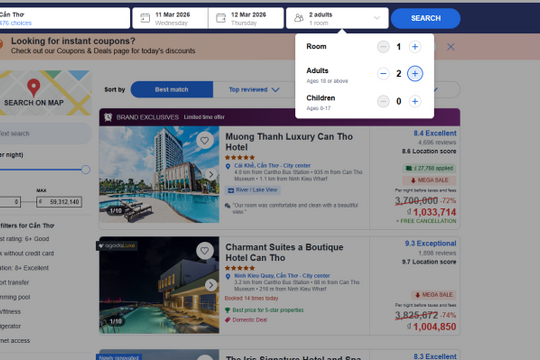Image resolution: width=540 pixels, height=360 pixels.
Task: Close the instant coupons banner
Action: 450,47
